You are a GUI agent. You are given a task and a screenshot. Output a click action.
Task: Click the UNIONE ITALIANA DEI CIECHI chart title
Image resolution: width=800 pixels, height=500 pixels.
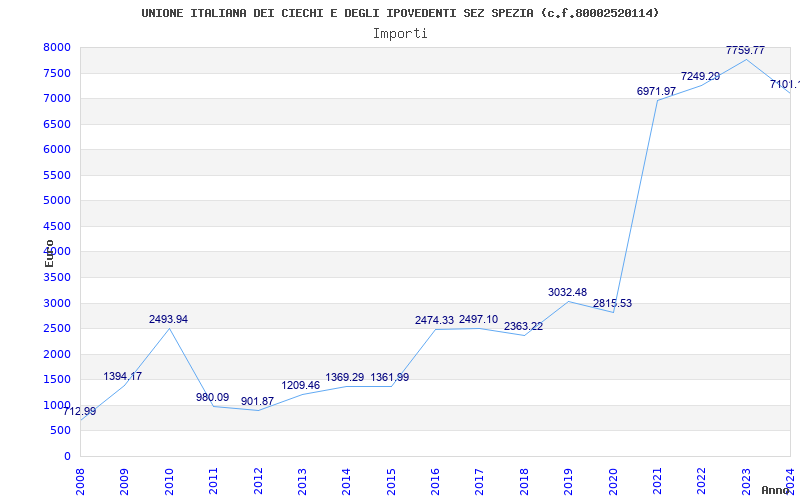tap(400, 13)
